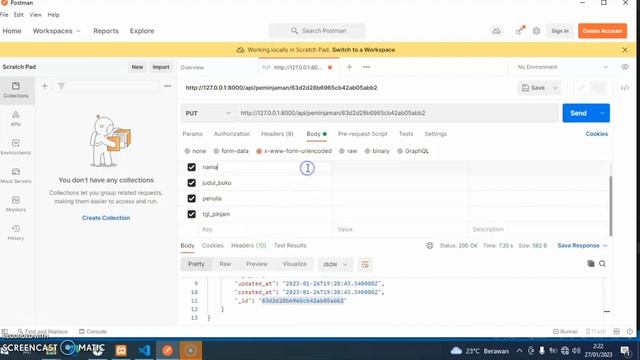This screenshot has height=360, width=640.
Task: Switch to the Raw response view
Action: tap(225, 264)
